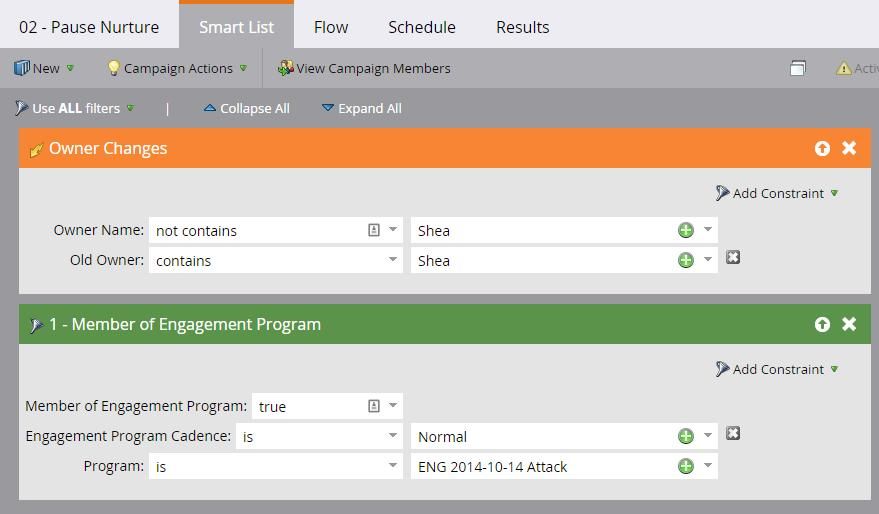
Task: Click the Owner Name value field containing Shea
Action: 540,230
